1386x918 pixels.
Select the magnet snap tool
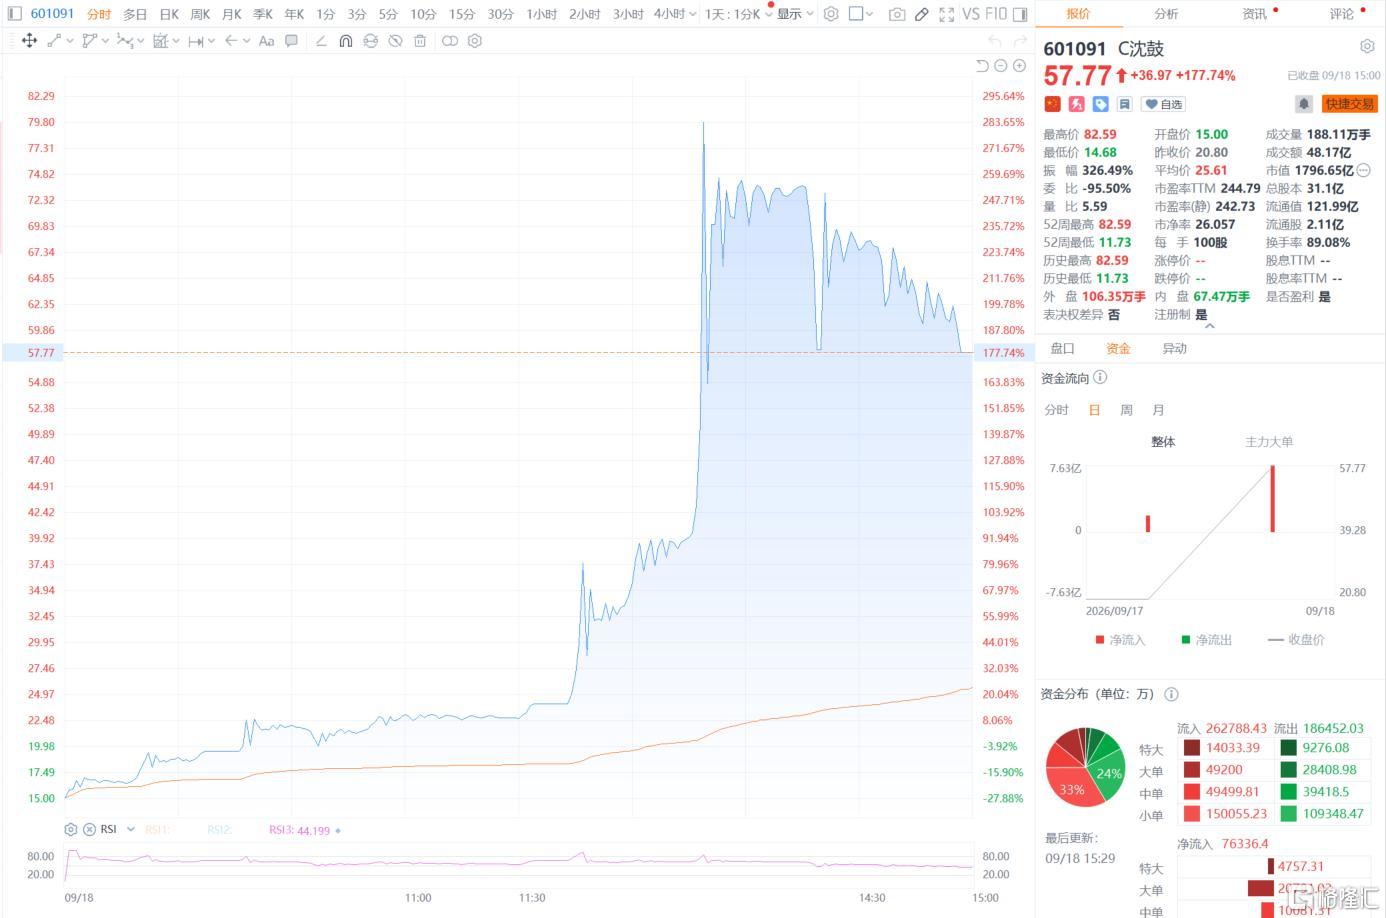(x=345, y=41)
